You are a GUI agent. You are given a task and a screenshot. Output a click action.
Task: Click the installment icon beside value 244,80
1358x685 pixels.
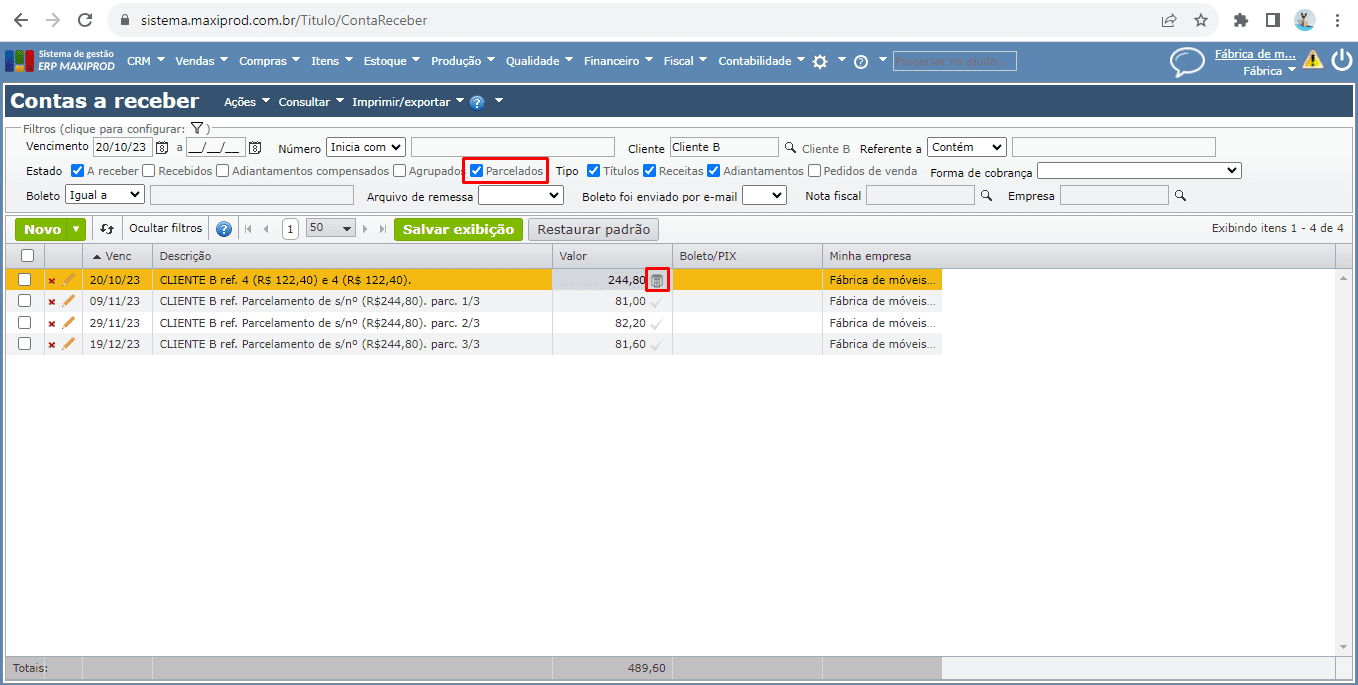[x=657, y=281]
